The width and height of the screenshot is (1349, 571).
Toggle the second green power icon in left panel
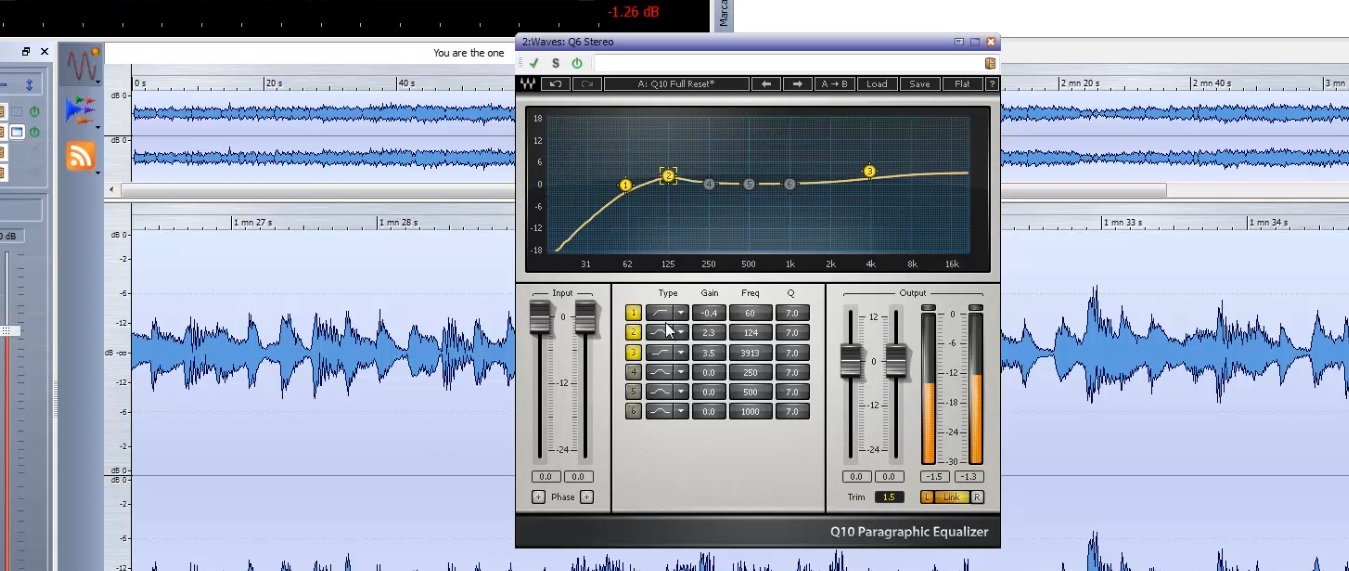click(34, 132)
